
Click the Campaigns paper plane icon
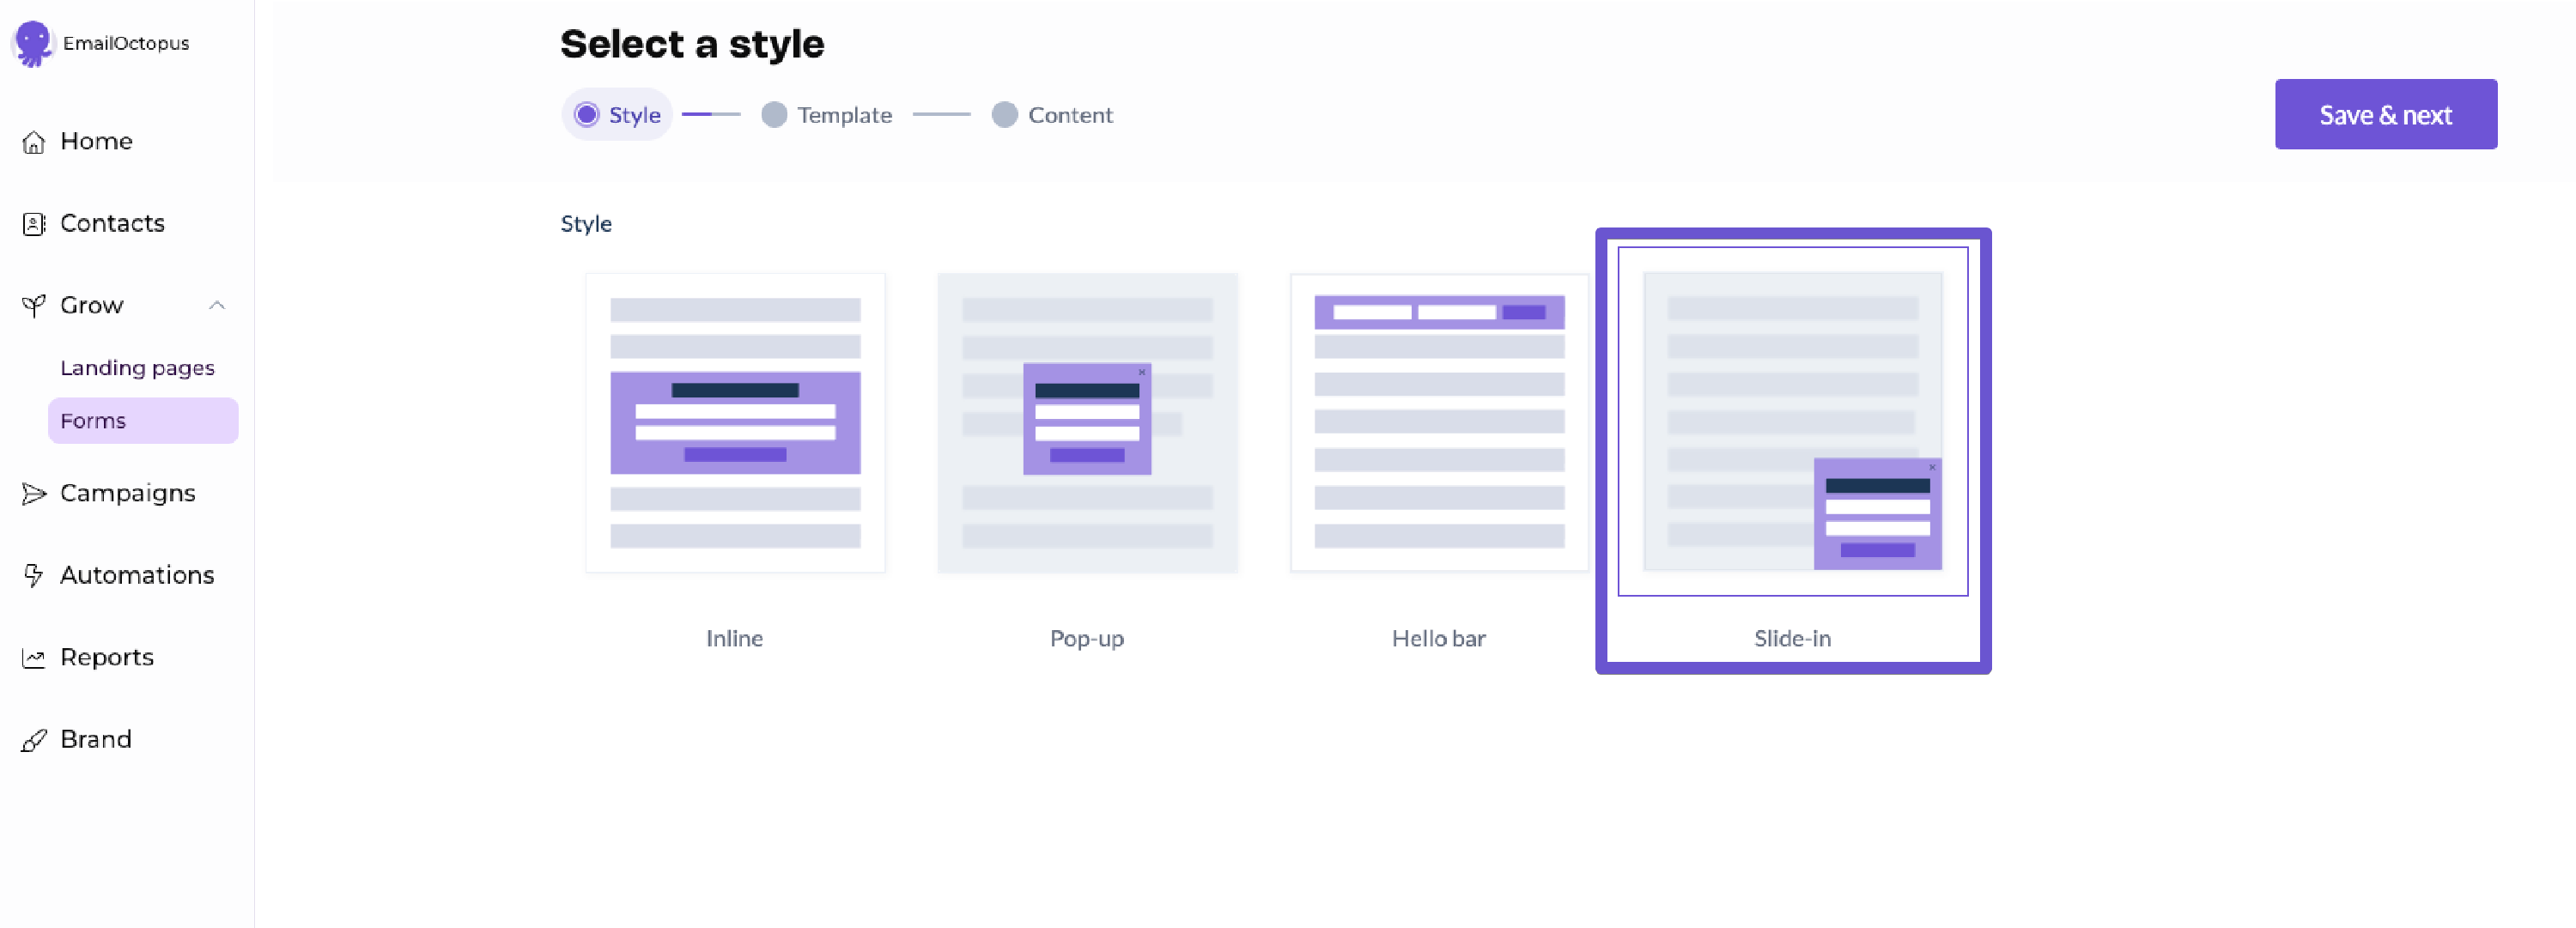(34, 494)
